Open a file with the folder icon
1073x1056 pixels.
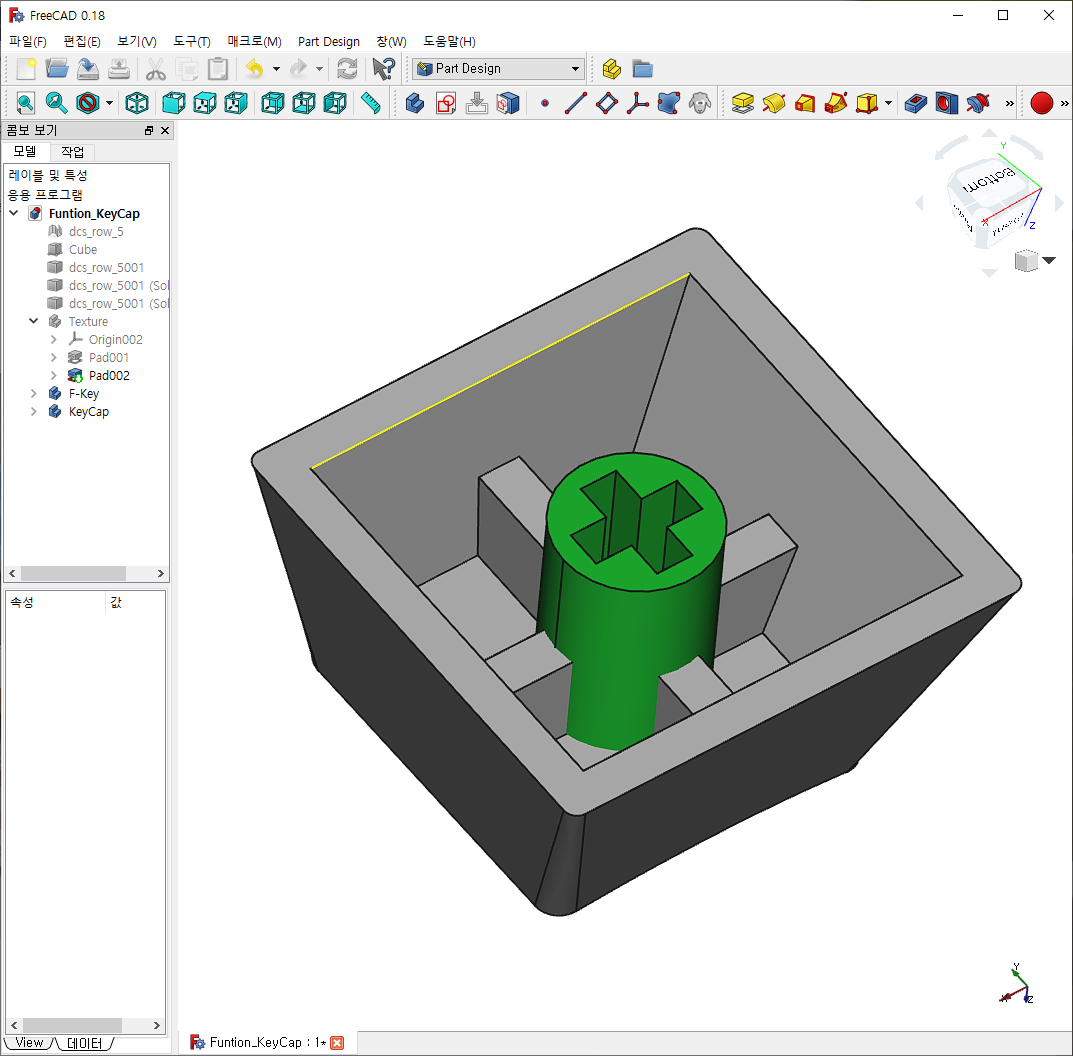pos(57,69)
